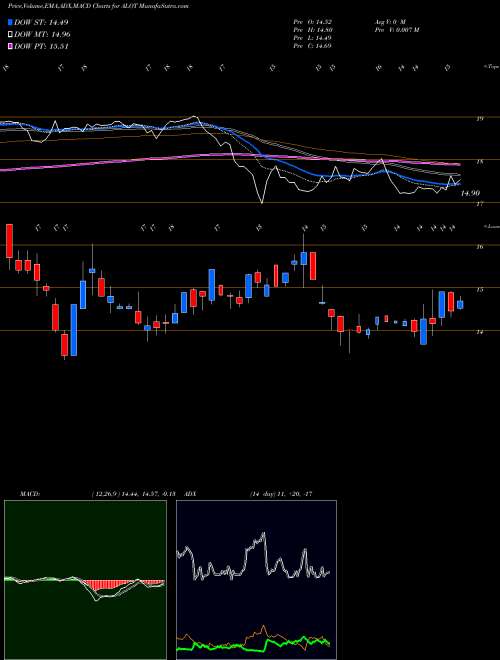The width and height of the screenshot is (500, 660).
Task: Click the magenta DOW PT legend swatch
Action: coord(11,47)
